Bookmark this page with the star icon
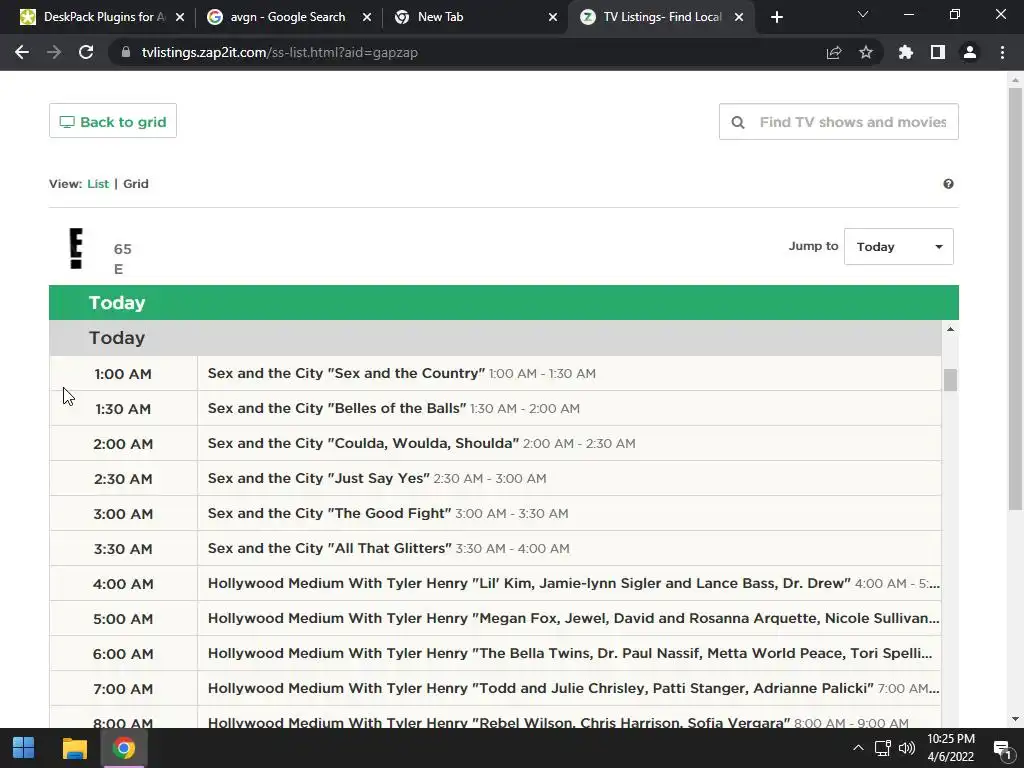This screenshot has height=768, width=1024. point(866,52)
